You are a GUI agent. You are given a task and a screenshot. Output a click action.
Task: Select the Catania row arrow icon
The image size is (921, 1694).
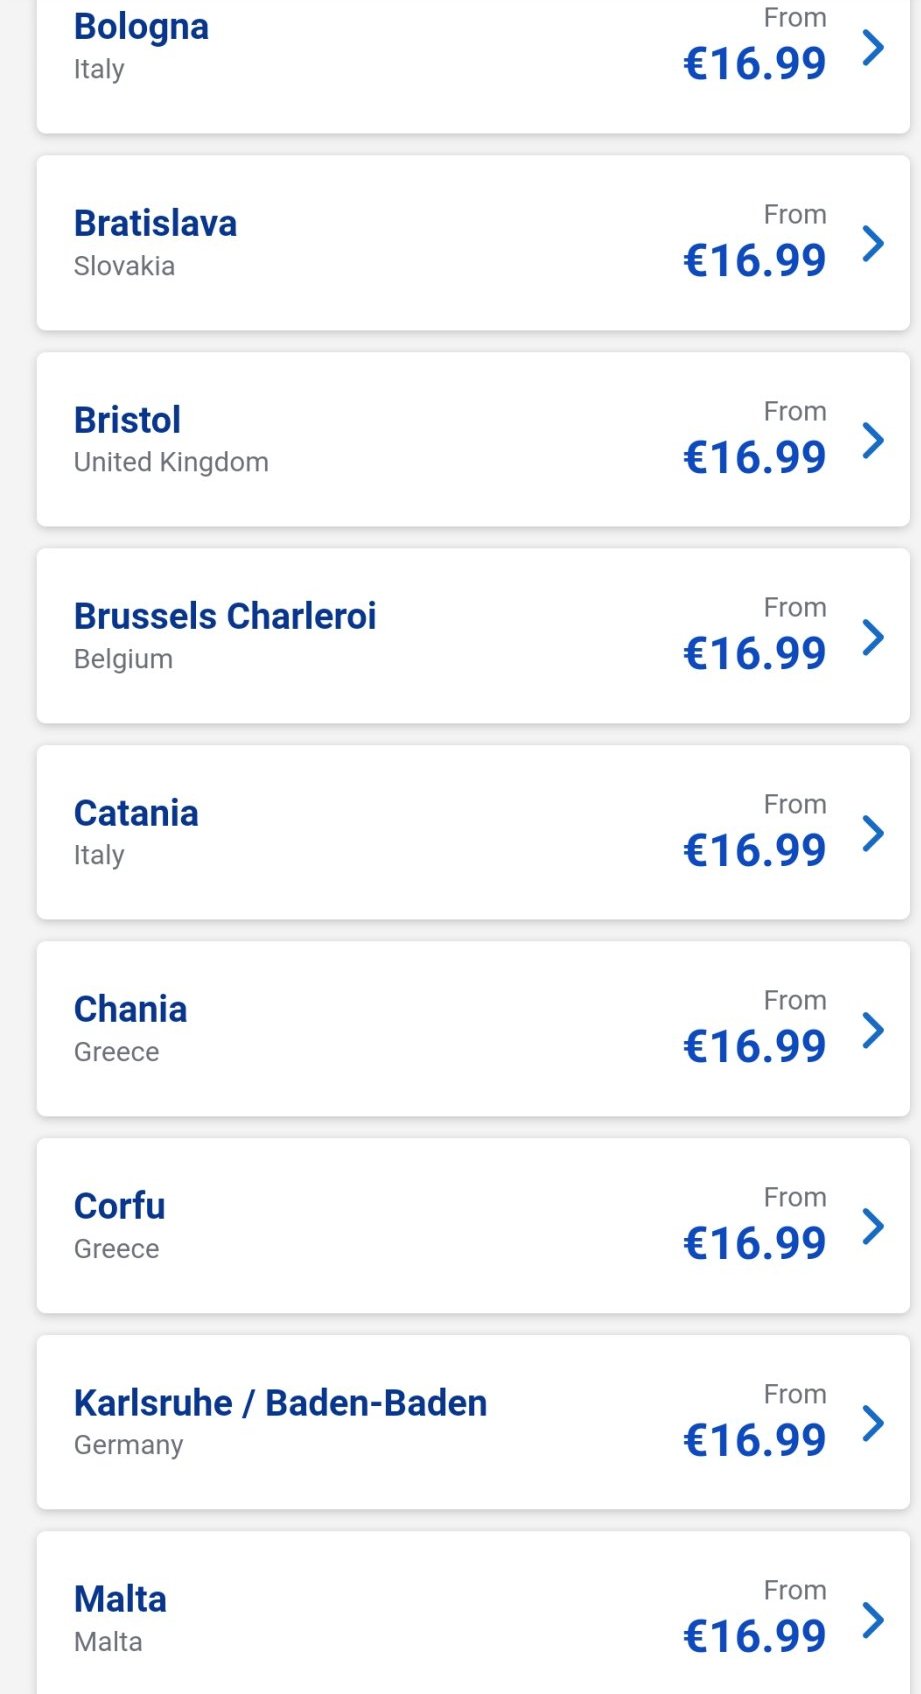pos(873,833)
